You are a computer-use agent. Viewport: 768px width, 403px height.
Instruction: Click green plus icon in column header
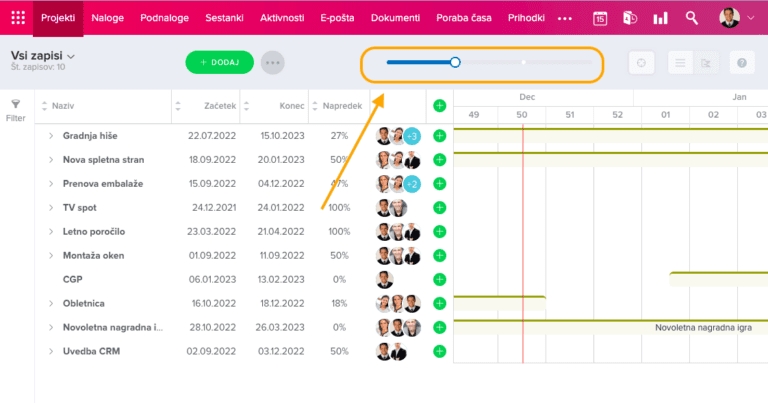pos(439,105)
